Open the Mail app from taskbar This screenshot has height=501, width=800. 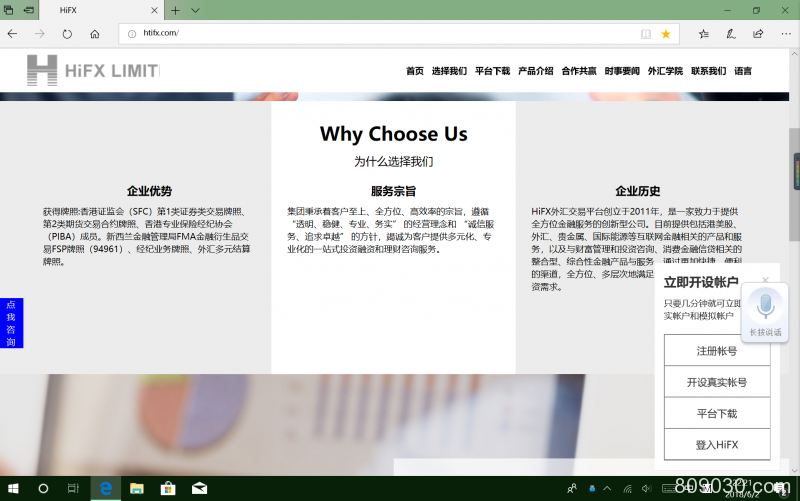(x=199, y=489)
